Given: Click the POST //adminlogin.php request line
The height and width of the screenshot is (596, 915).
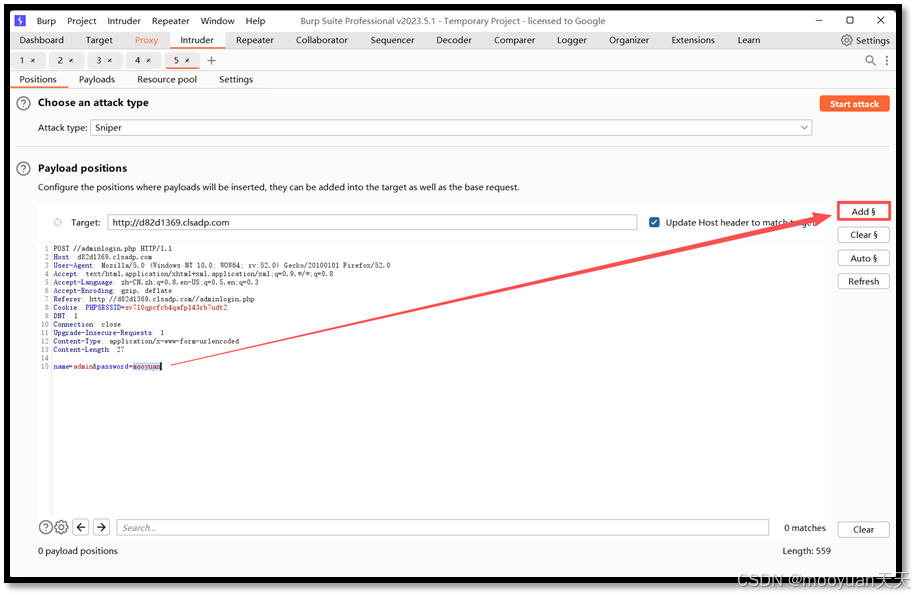Looking at the screenshot, I should pyautogui.click(x=113, y=249).
